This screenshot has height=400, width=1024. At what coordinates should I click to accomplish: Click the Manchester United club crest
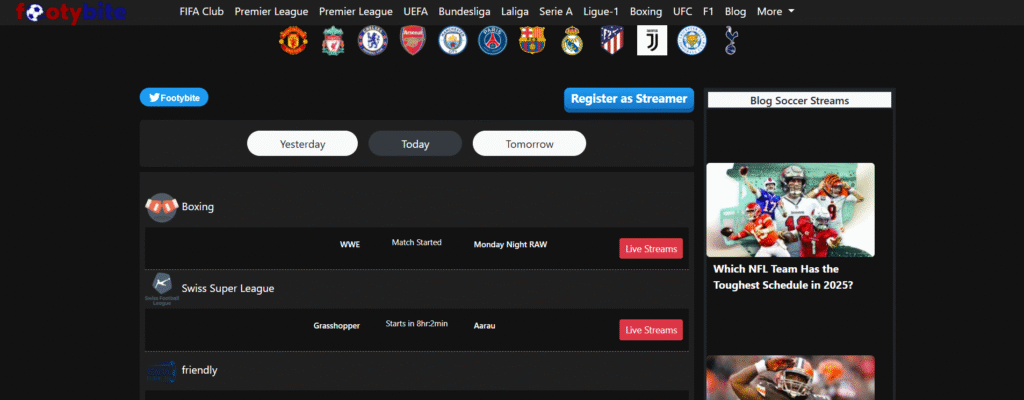coord(293,41)
